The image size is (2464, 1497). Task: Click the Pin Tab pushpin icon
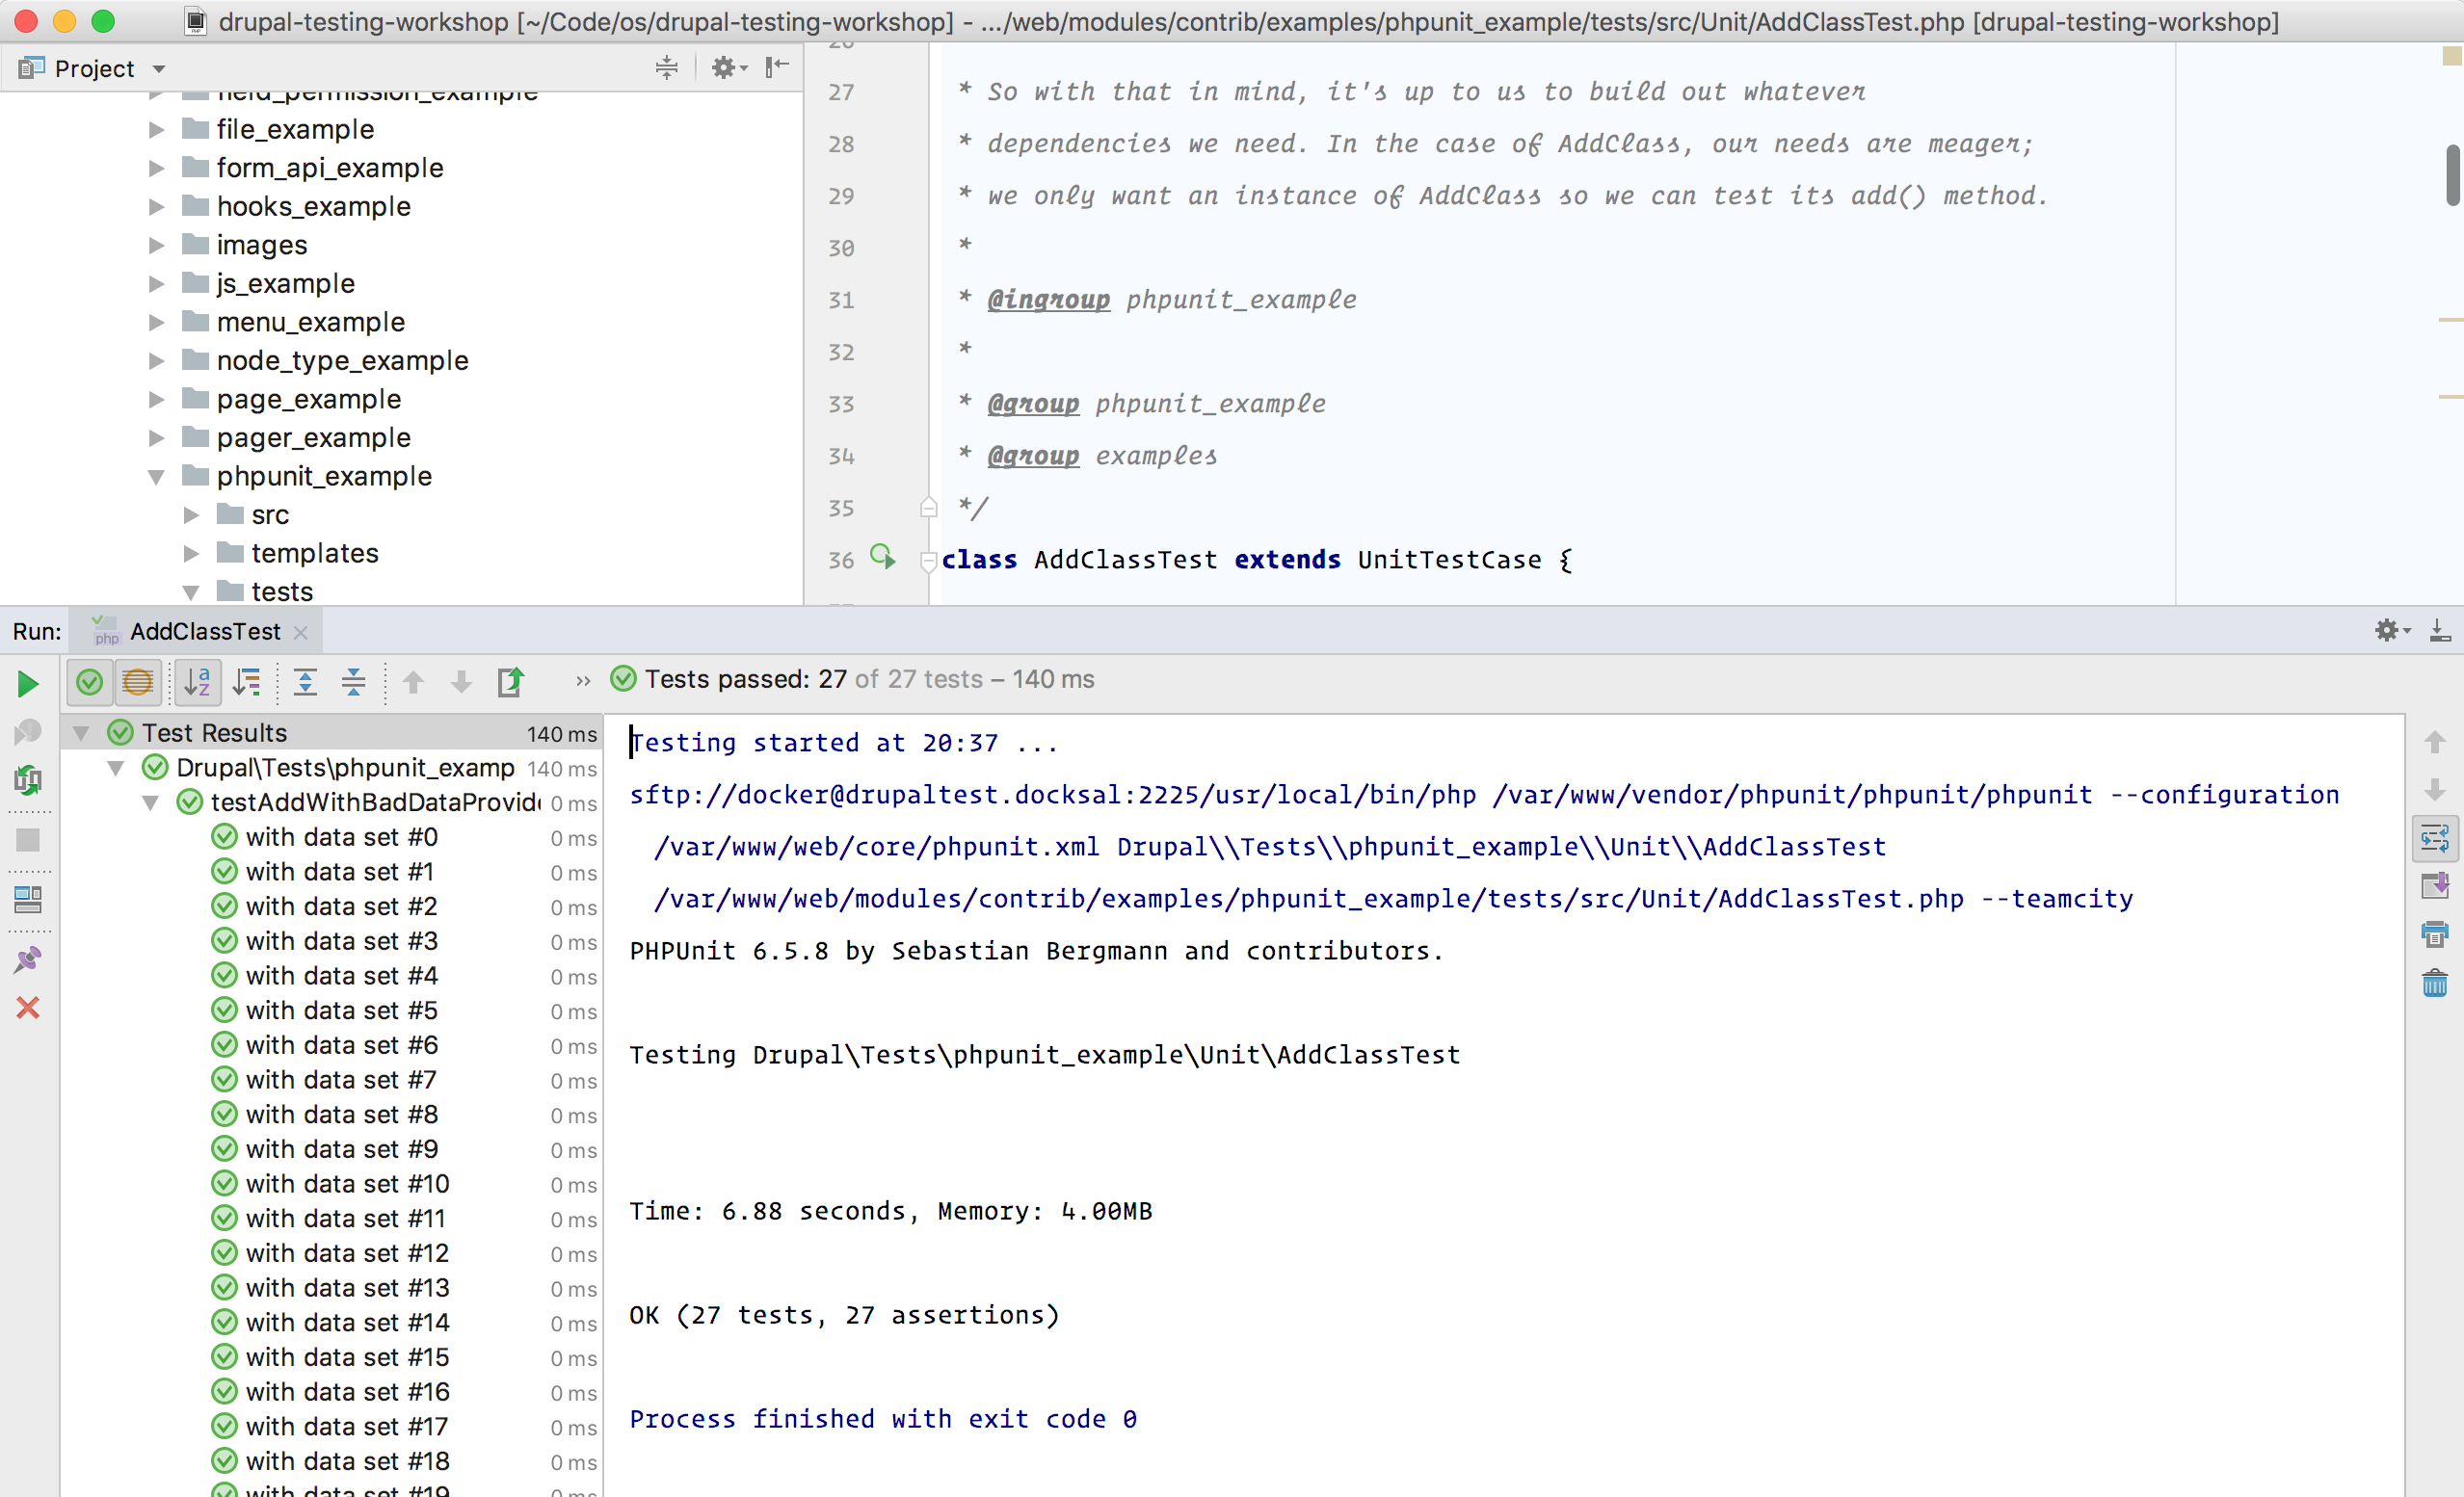click(x=27, y=960)
